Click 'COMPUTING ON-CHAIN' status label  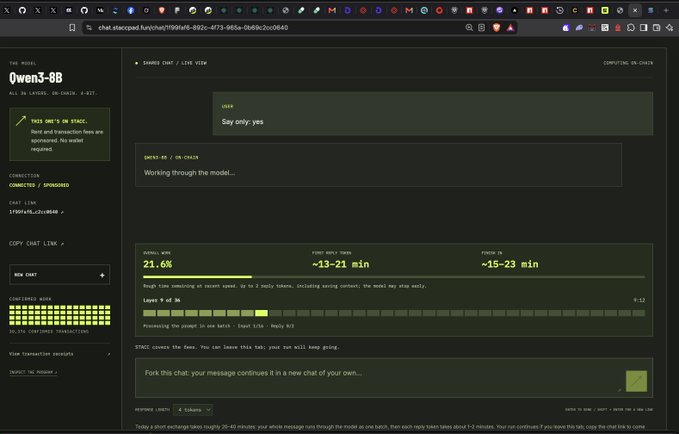pos(628,63)
